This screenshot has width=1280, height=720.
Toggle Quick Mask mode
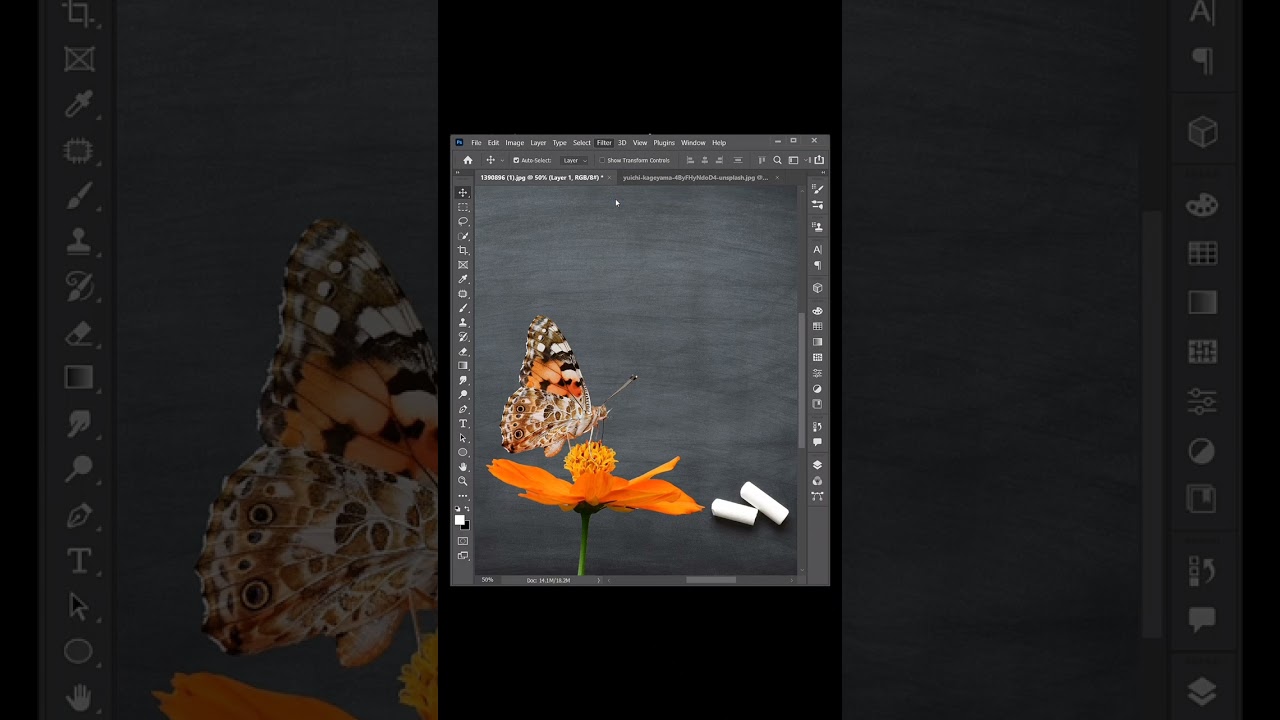tap(463, 541)
